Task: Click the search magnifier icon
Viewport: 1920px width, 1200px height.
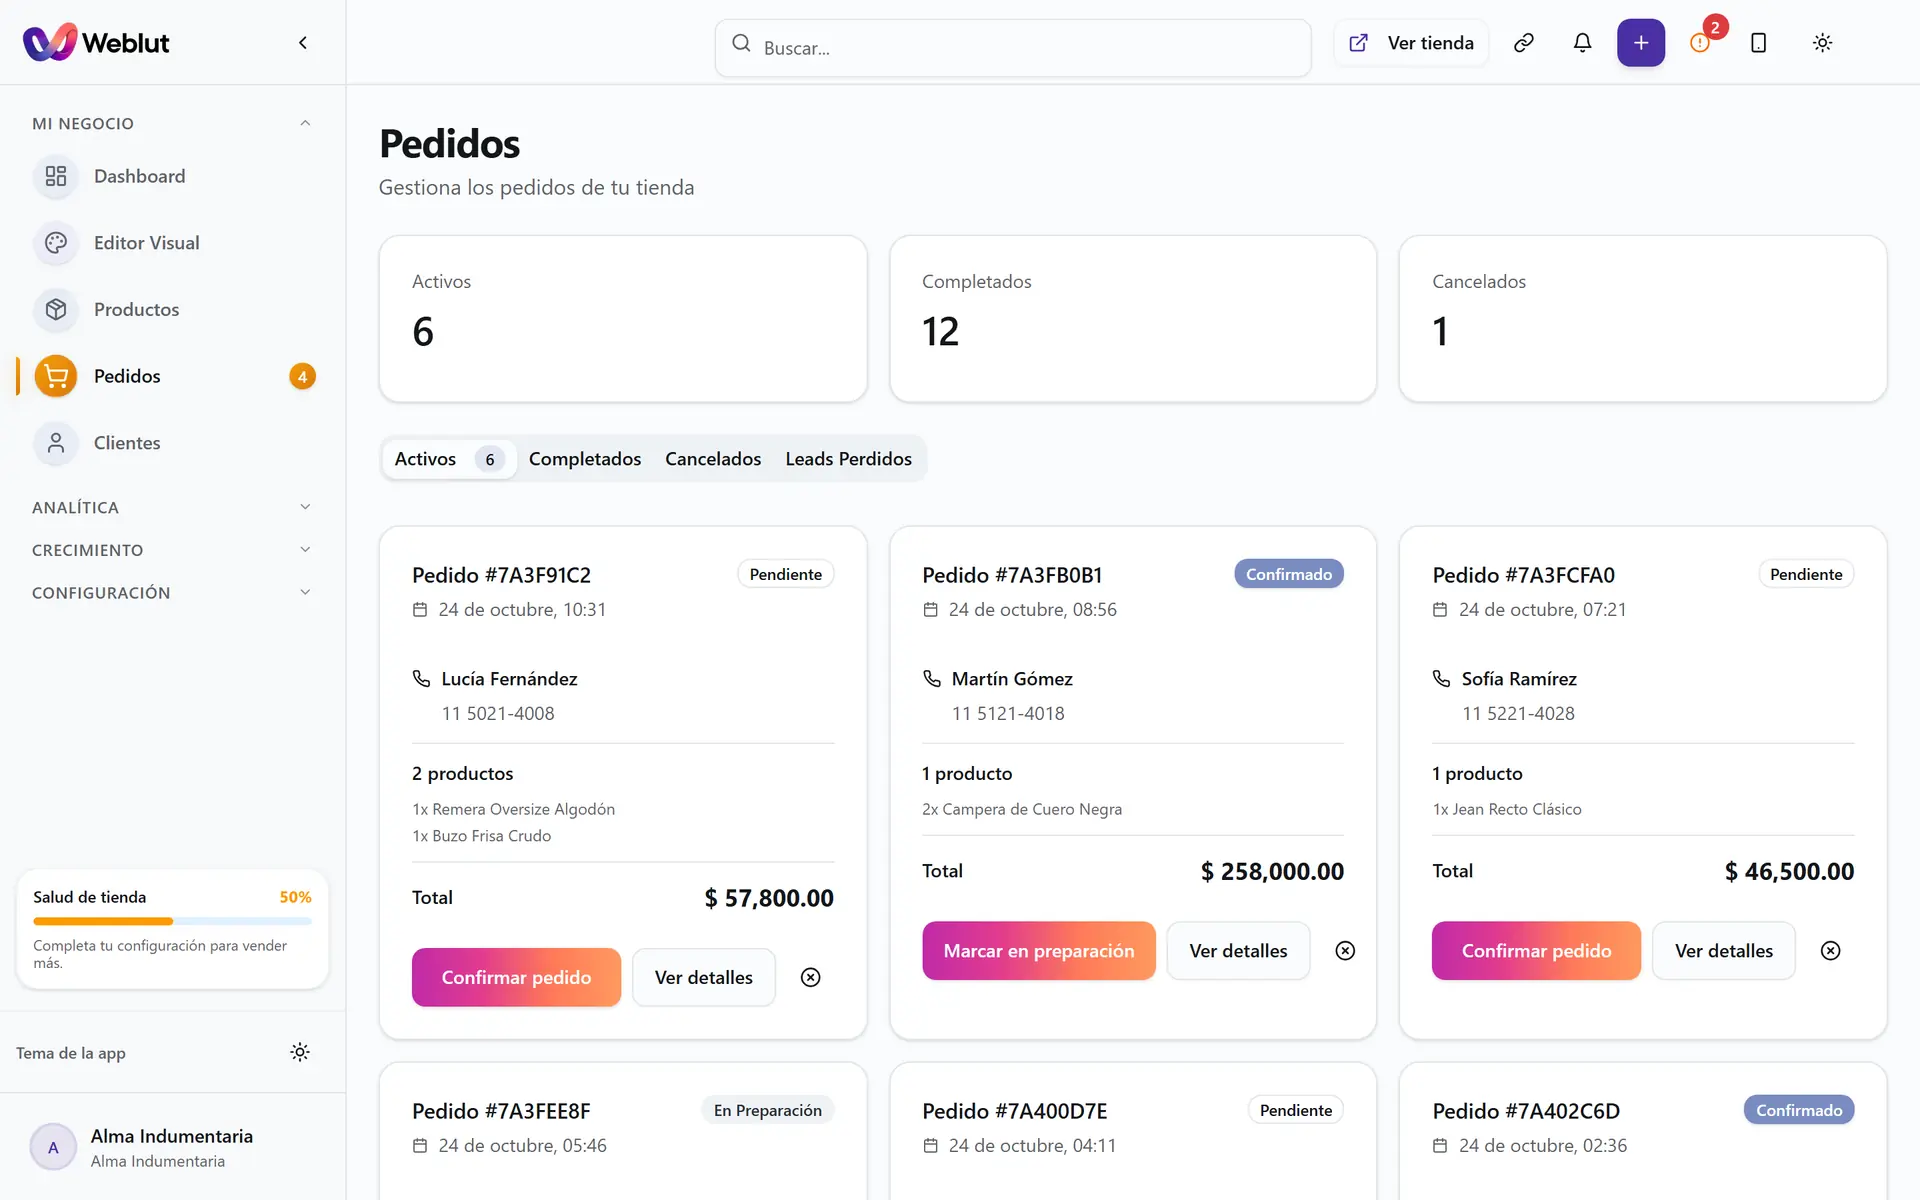Action: pos(741,43)
